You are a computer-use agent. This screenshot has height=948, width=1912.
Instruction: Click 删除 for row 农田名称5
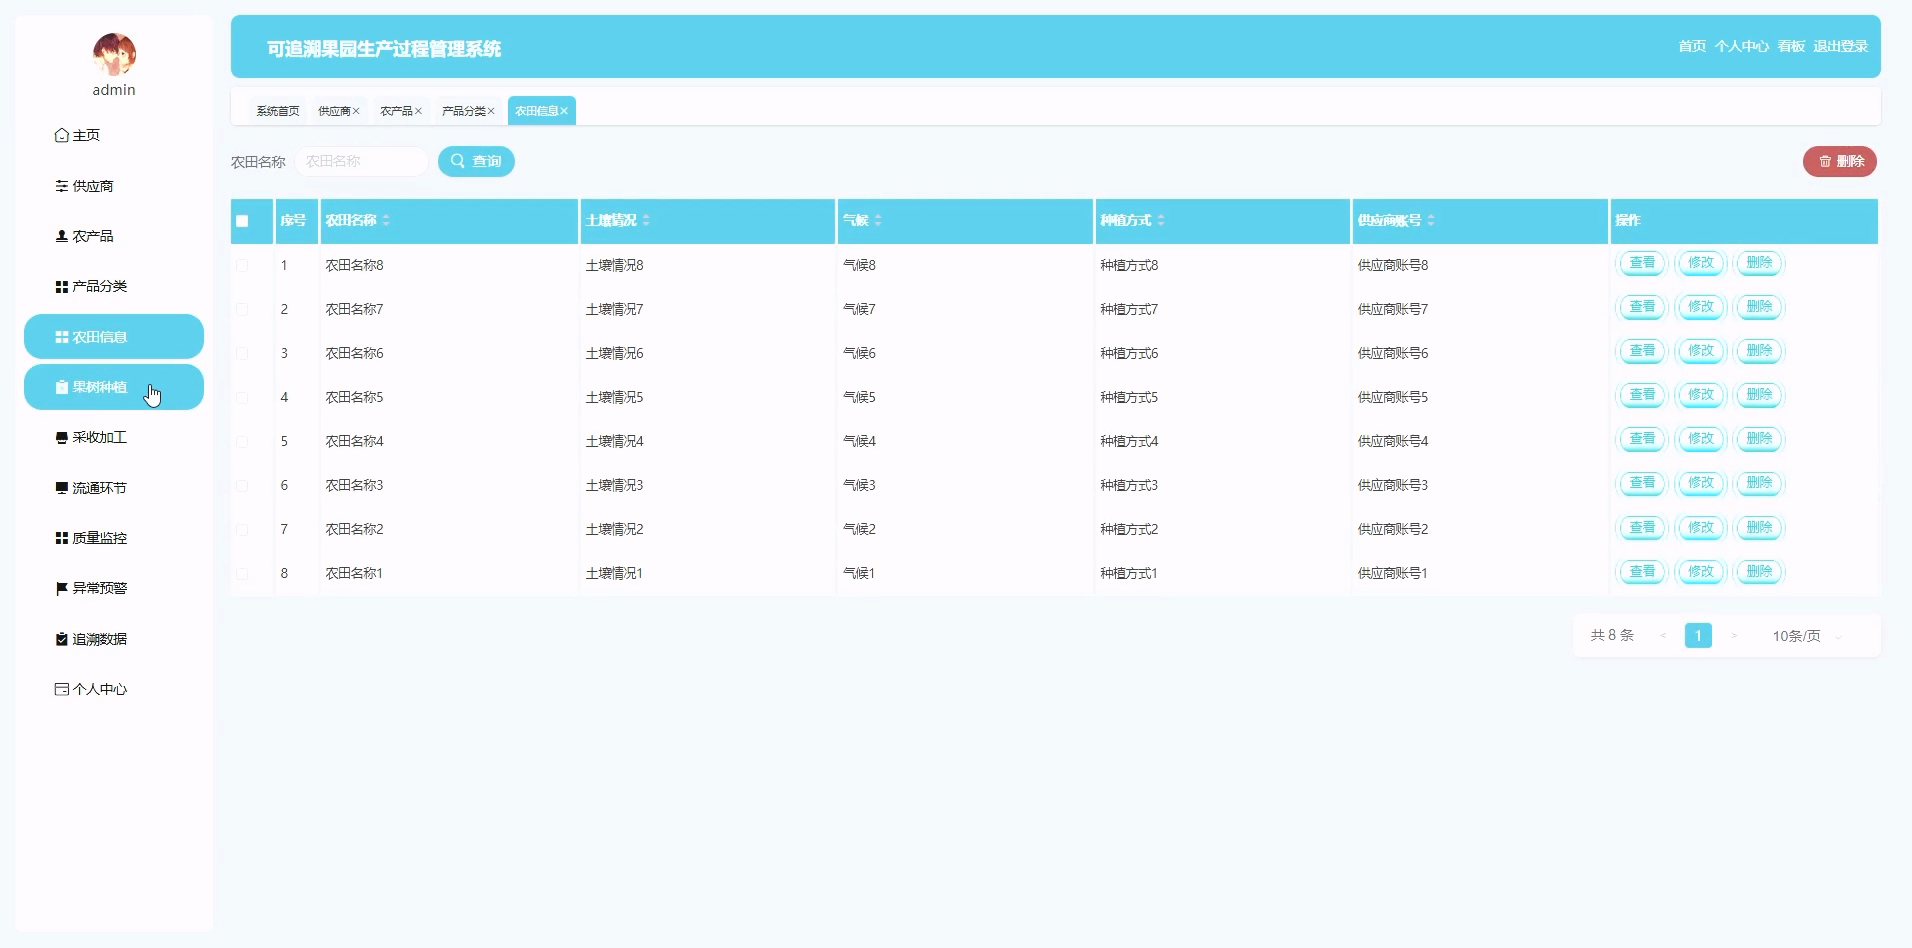[1759, 395]
